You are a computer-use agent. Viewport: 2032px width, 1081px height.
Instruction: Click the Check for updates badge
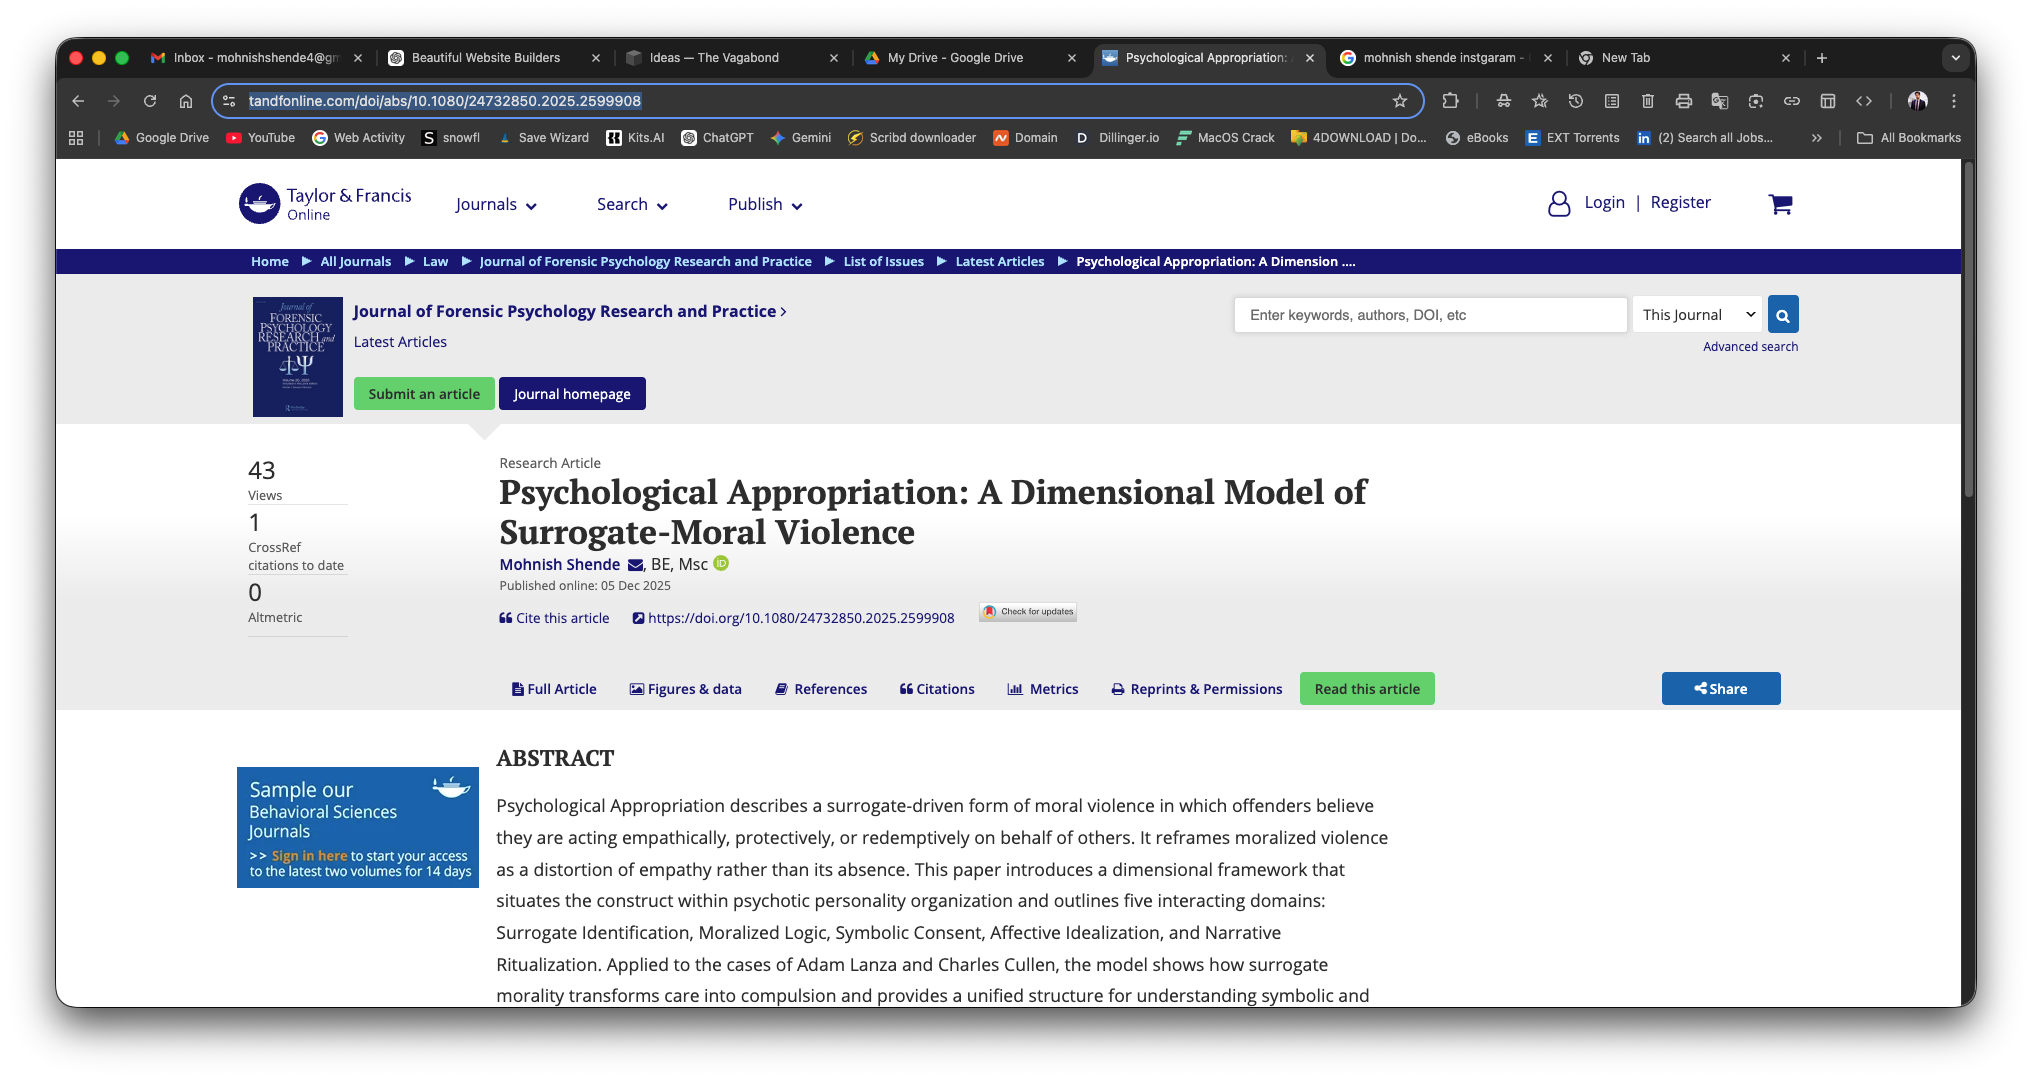pyautogui.click(x=1027, y=612)
